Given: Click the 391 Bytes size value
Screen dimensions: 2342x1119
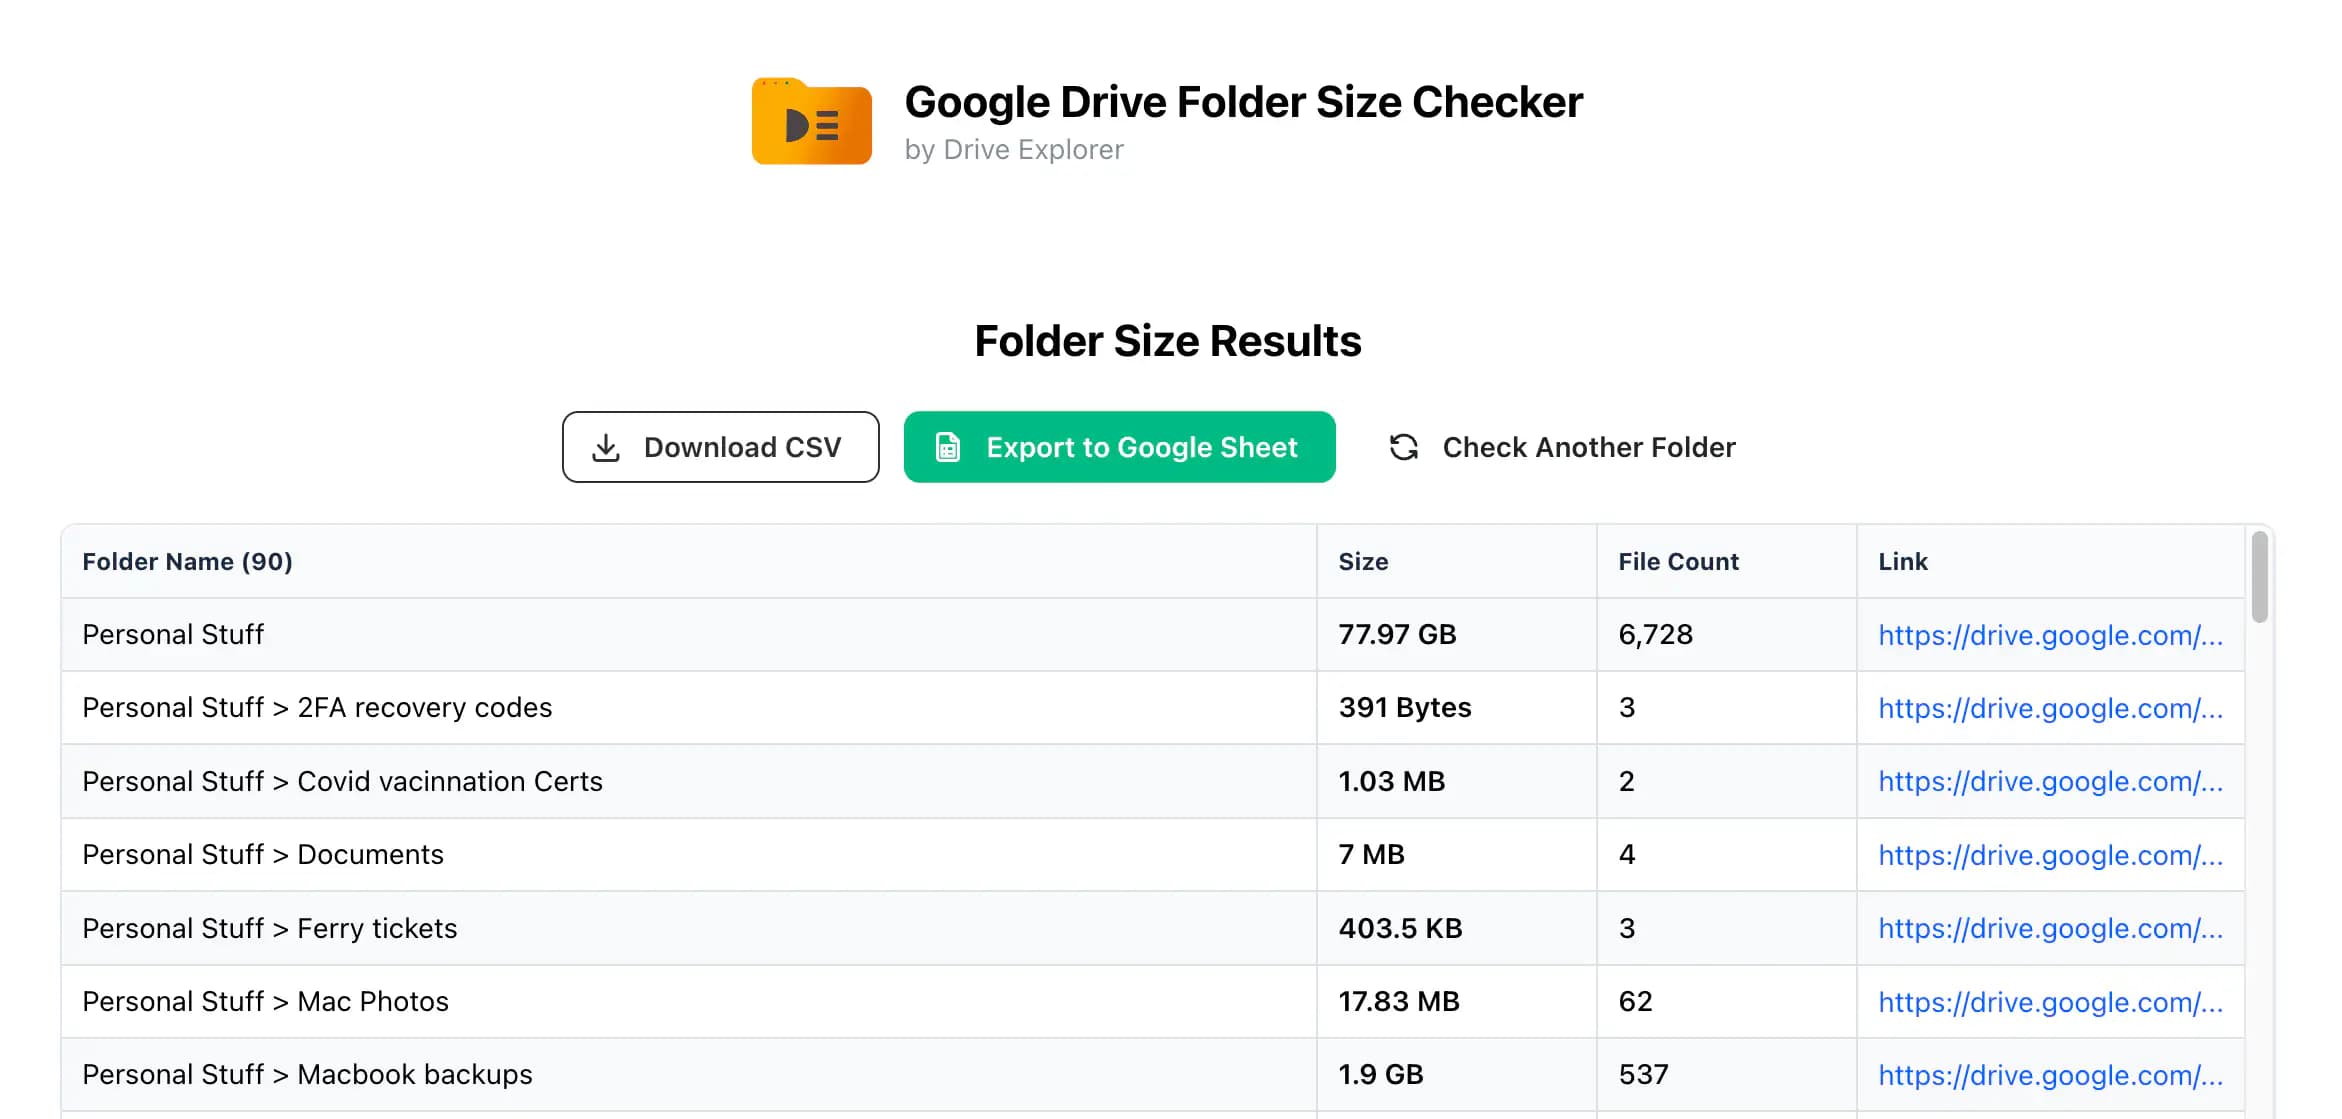Looking at the screenshot, I should click(x=1405, y=707).
